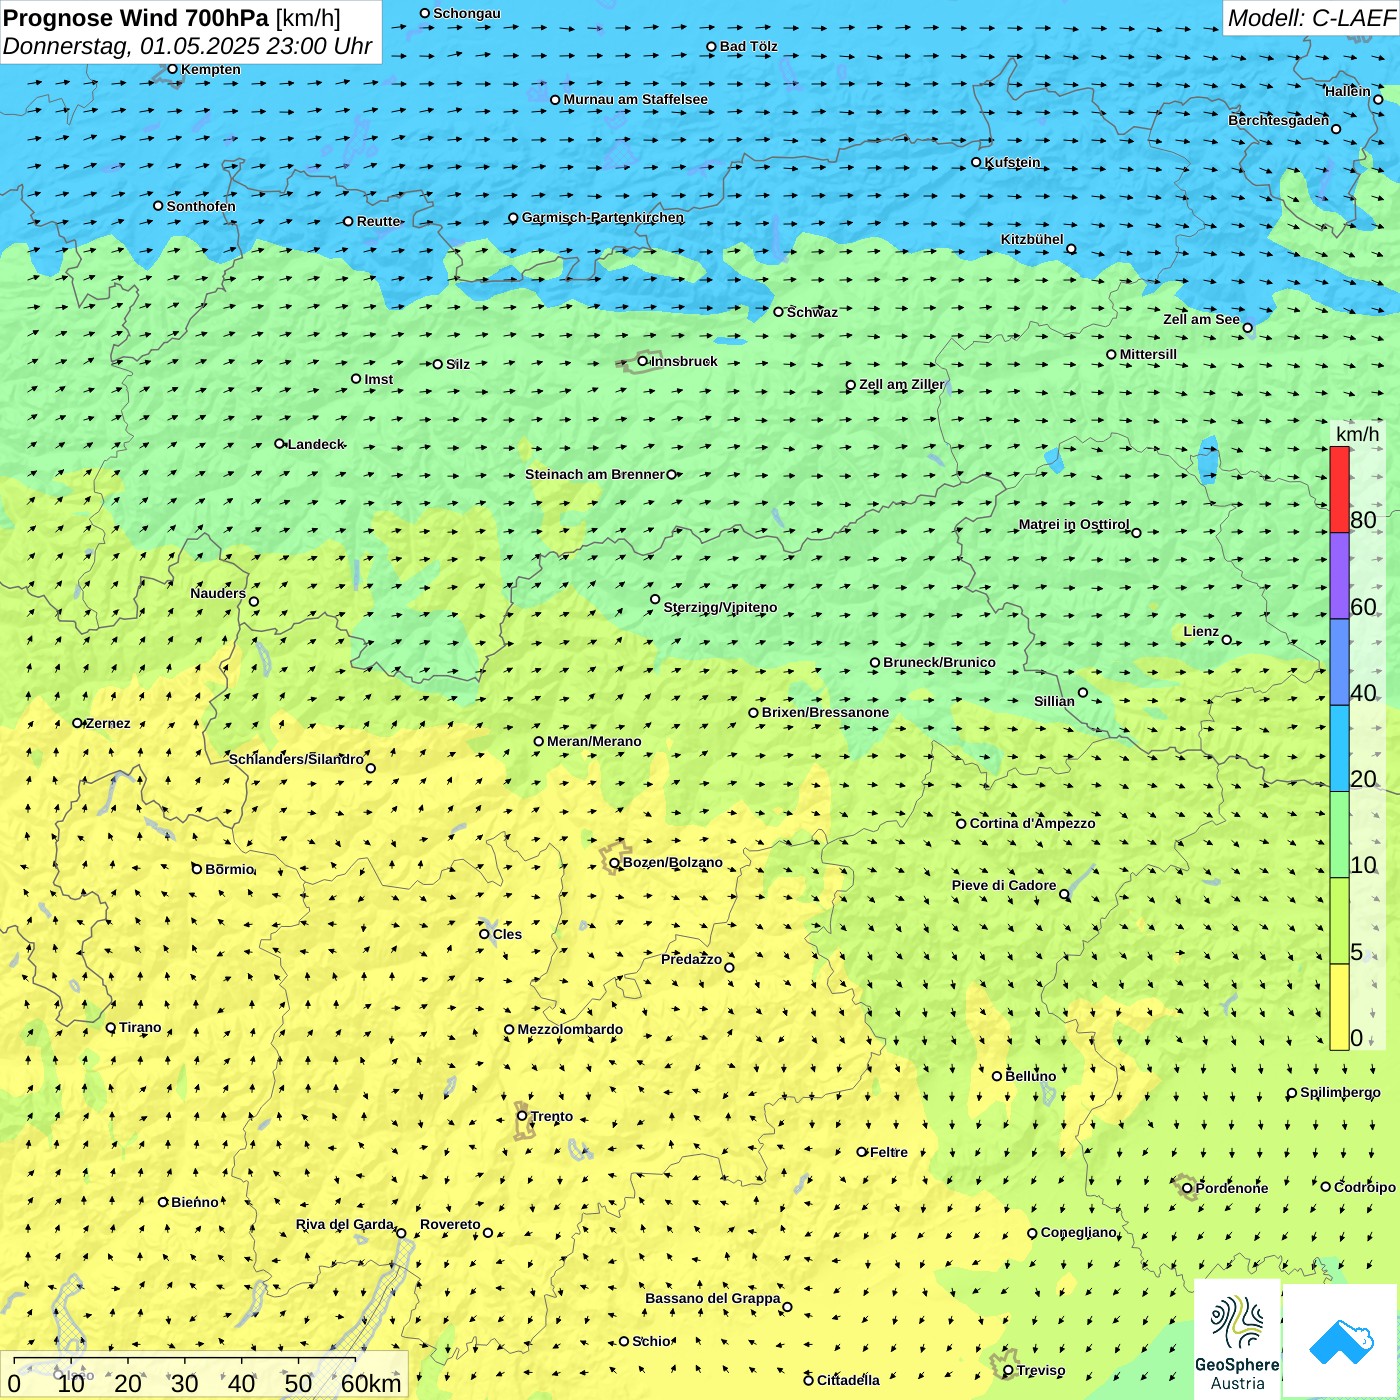Viewport: 1400px width, 1400px height.
Task: Click the 'Reutte' label
Action: [x=379, y=221]
